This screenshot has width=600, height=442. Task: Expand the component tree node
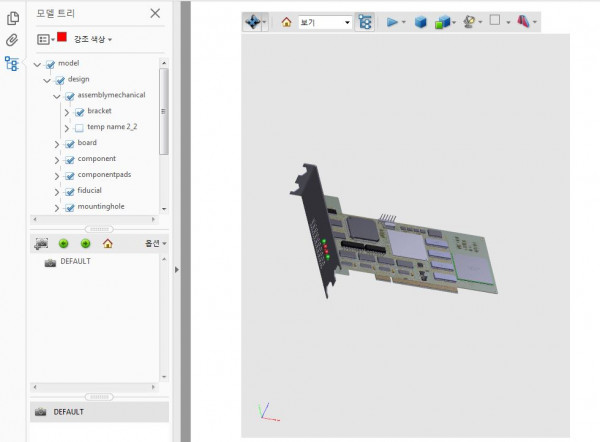tap(57, 160)
